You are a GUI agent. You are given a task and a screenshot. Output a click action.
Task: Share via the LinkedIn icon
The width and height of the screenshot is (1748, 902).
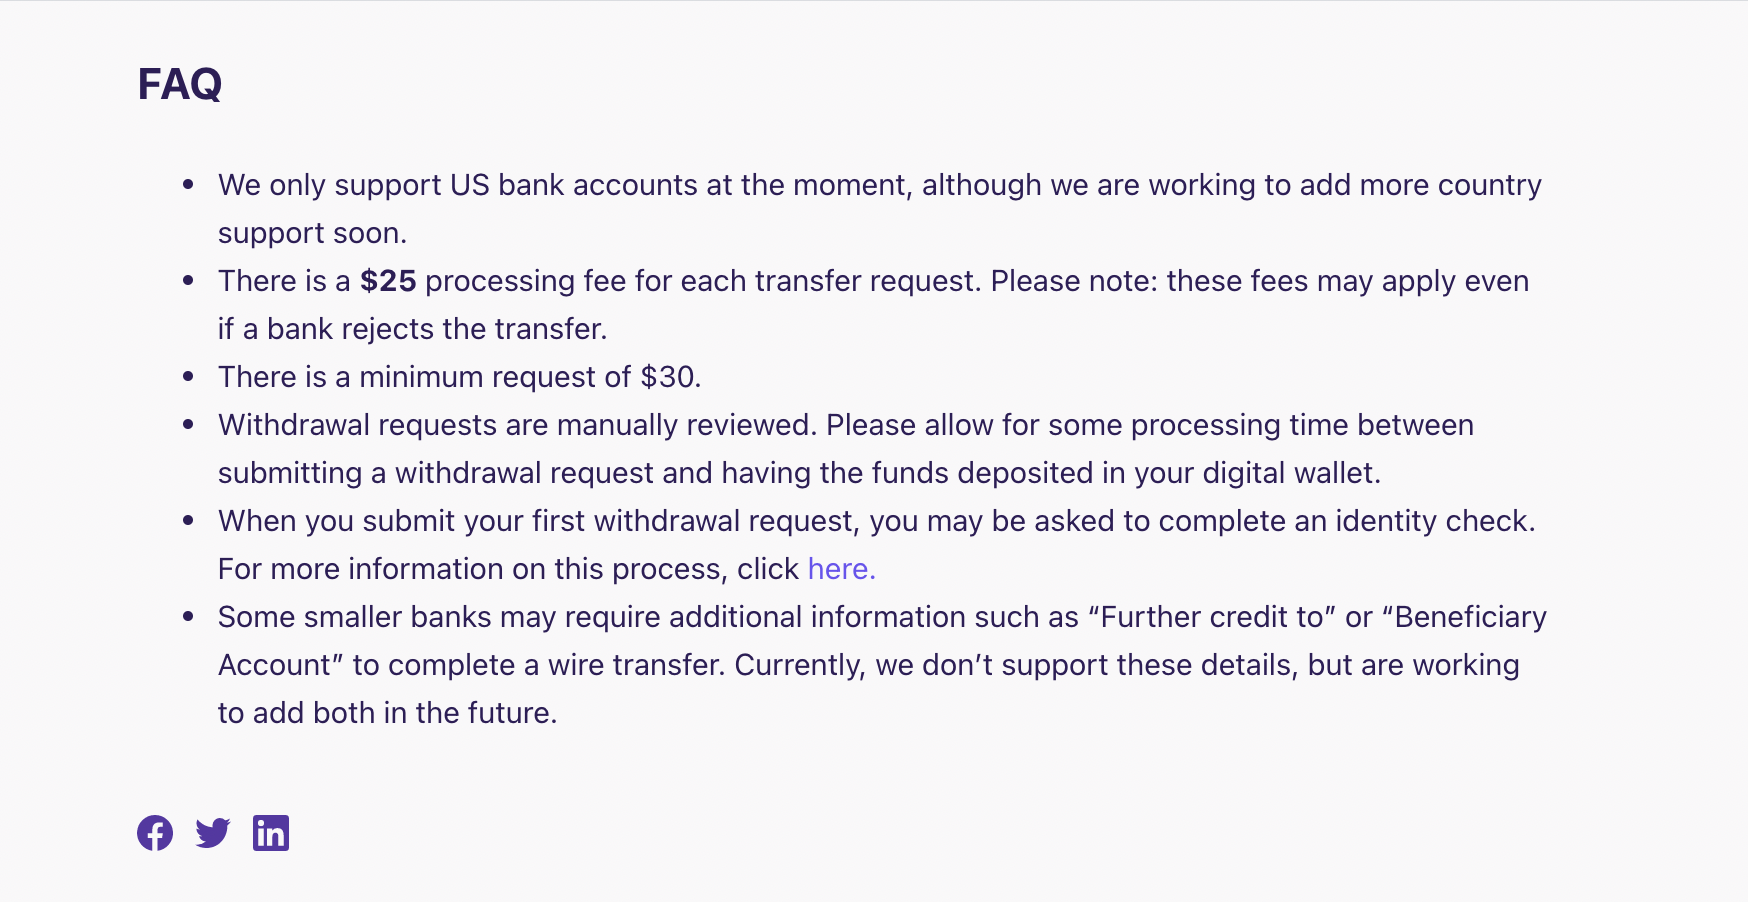pos(271,833)
